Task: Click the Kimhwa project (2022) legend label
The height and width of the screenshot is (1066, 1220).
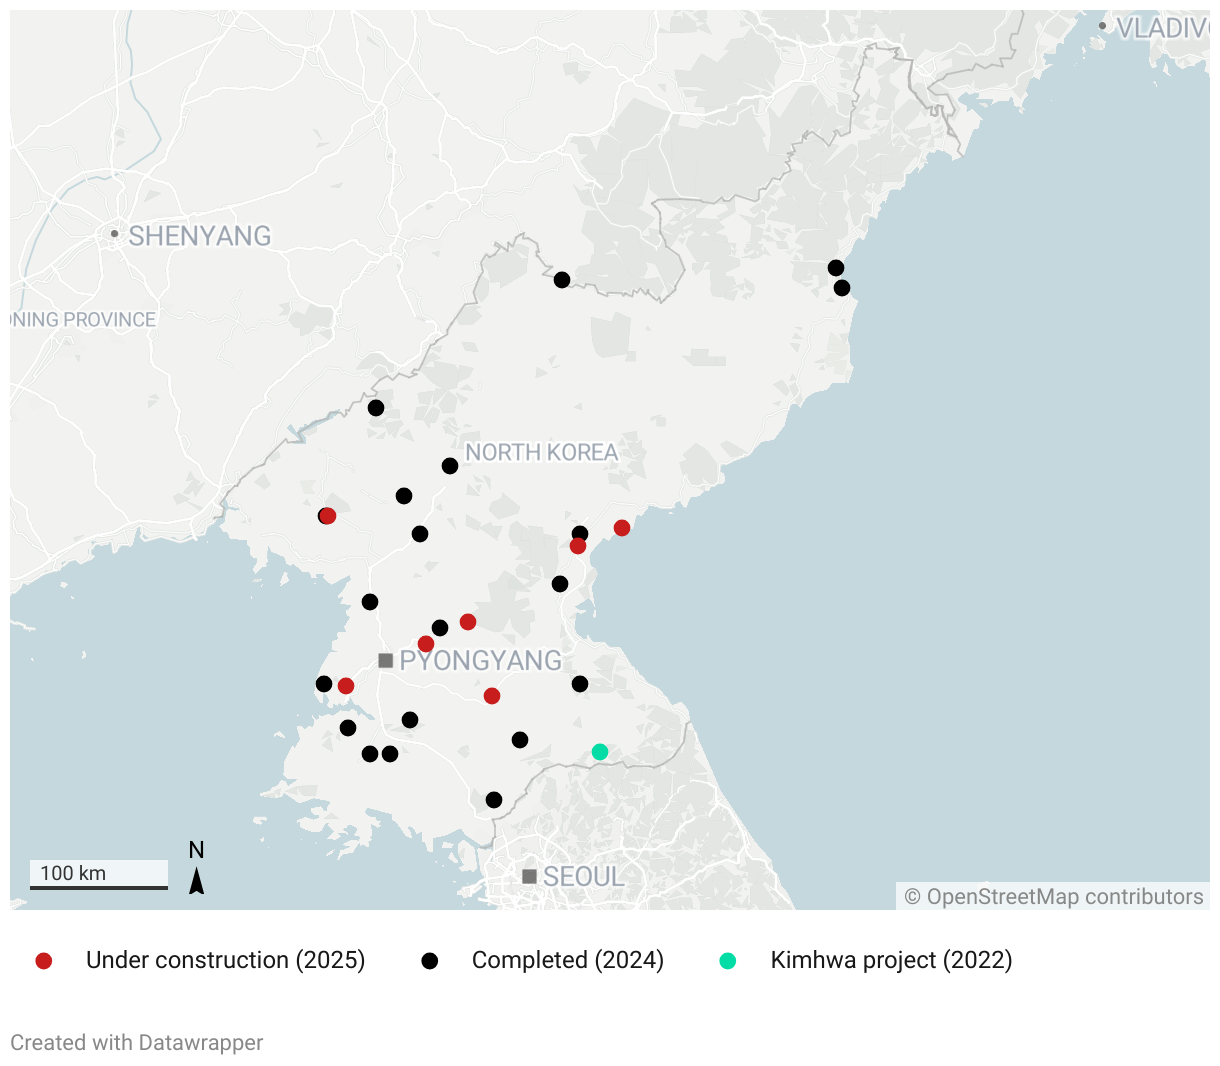Action: (x=891, y=960)
